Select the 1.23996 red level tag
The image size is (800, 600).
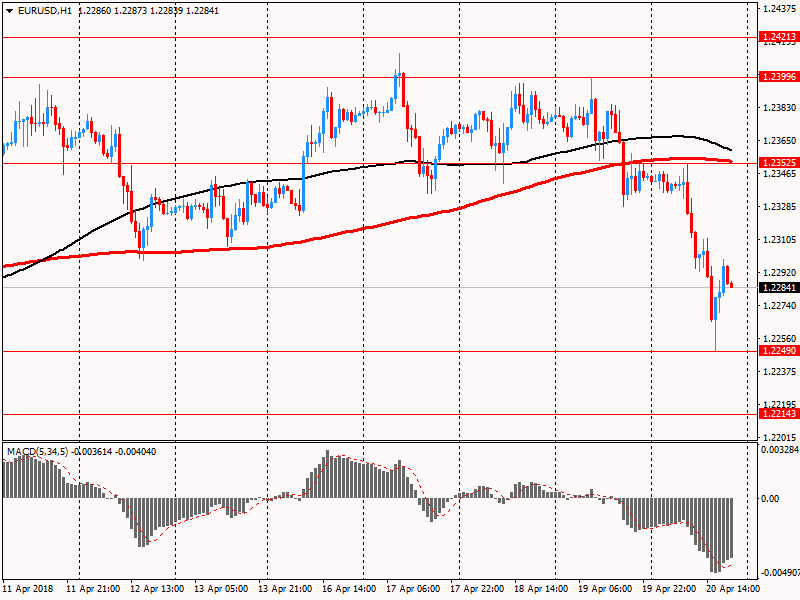tap(779, 77)
